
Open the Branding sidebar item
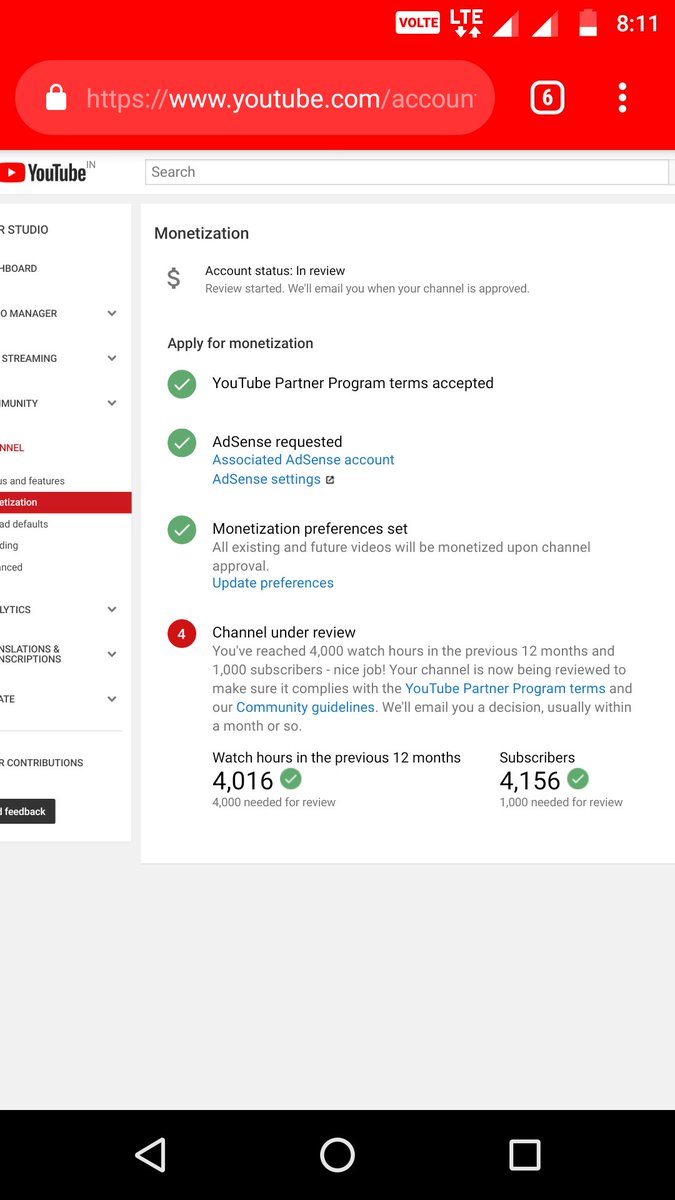pos(10,545)
